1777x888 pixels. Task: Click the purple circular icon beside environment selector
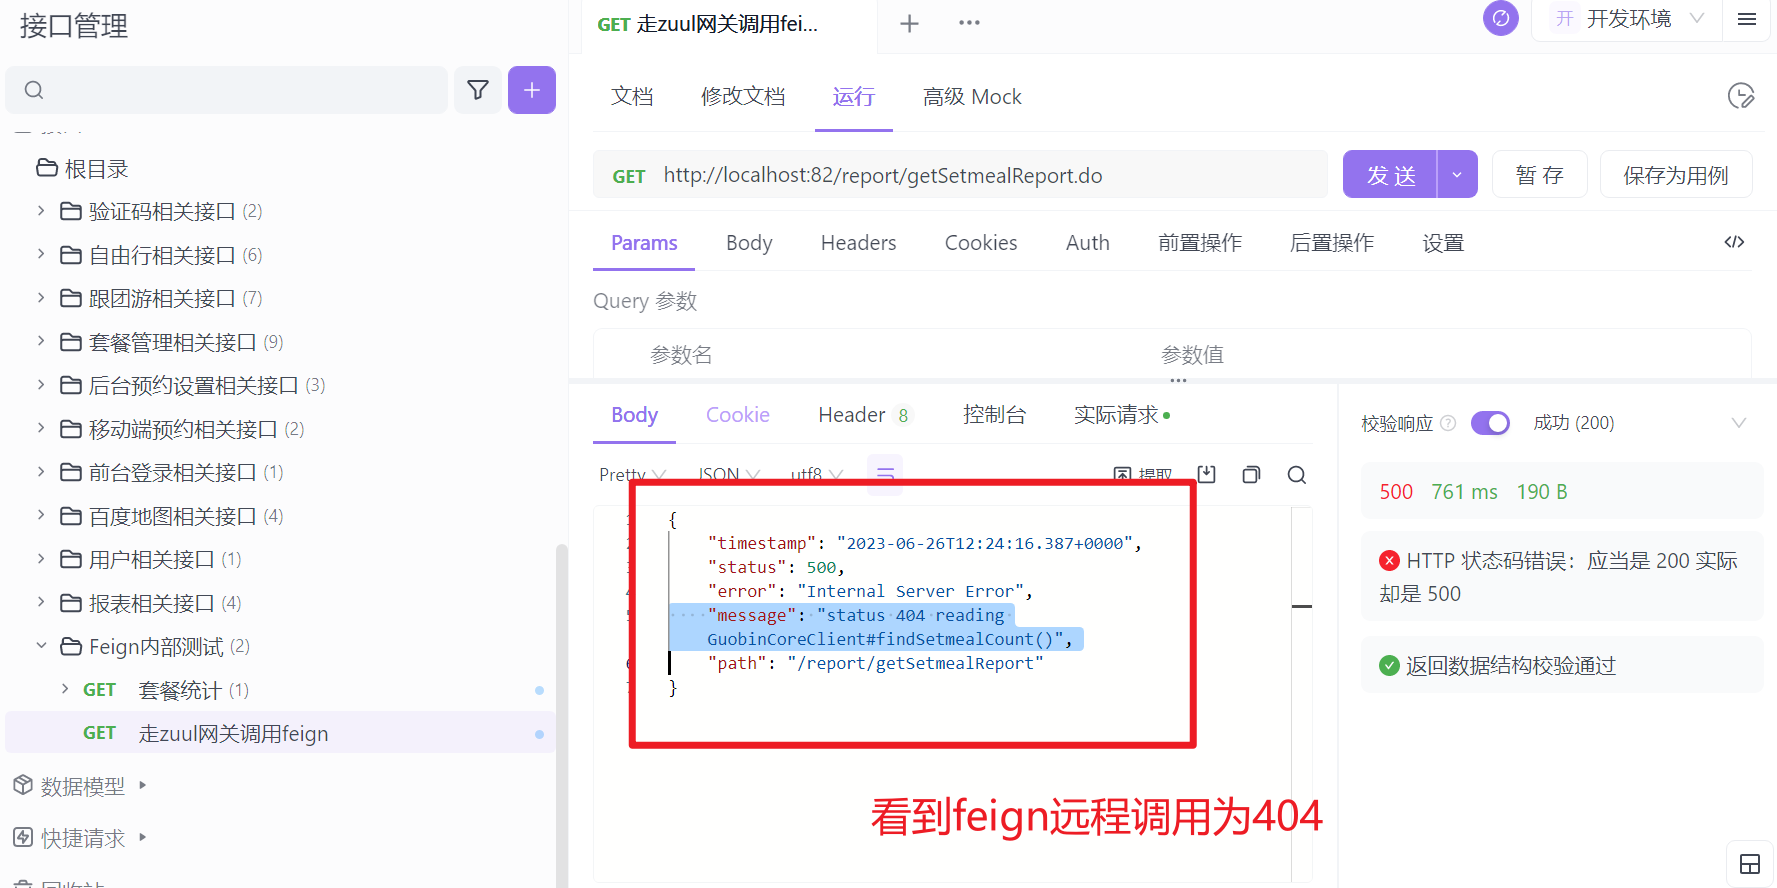click(x=1500, y=18)
